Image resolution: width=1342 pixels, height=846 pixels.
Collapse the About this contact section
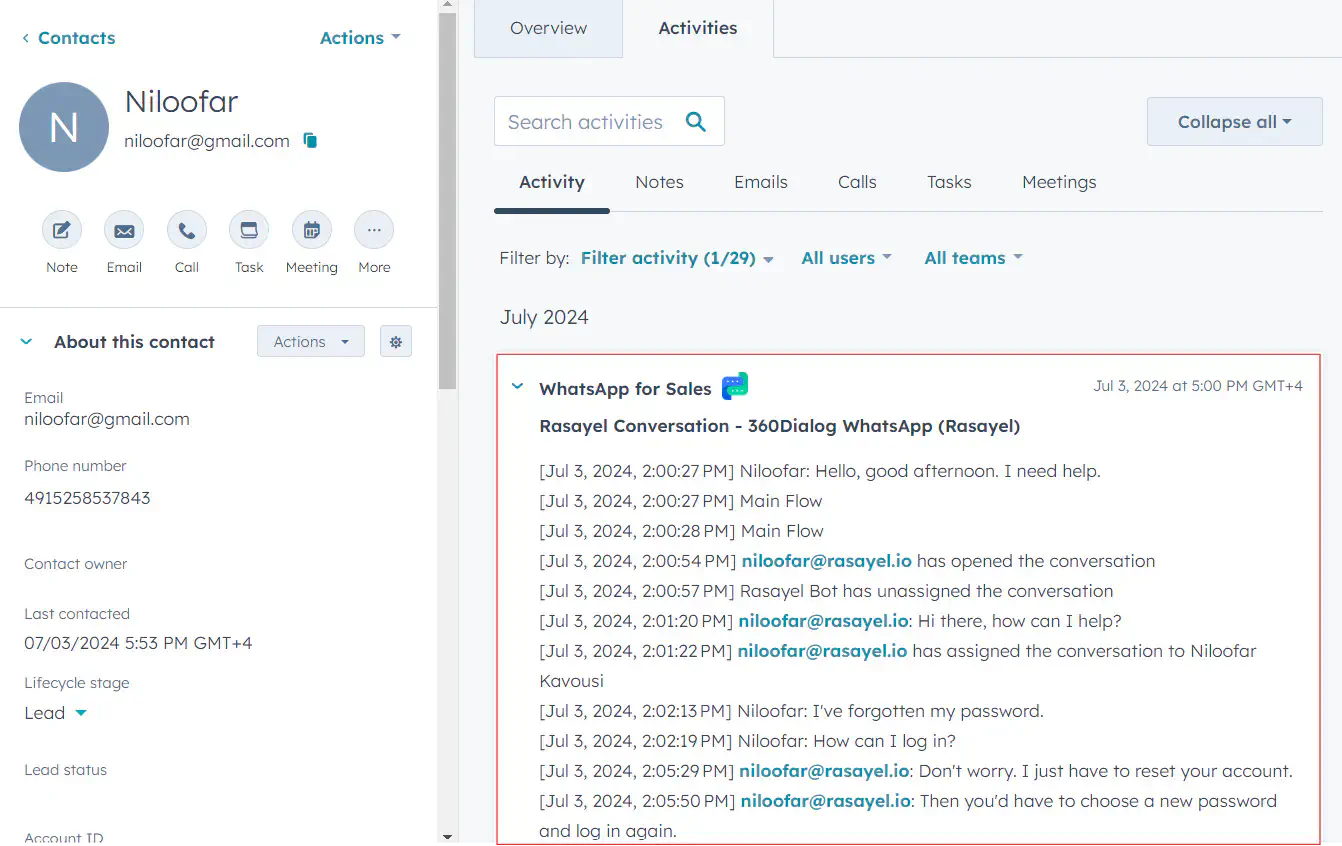(x=26, y=342)
